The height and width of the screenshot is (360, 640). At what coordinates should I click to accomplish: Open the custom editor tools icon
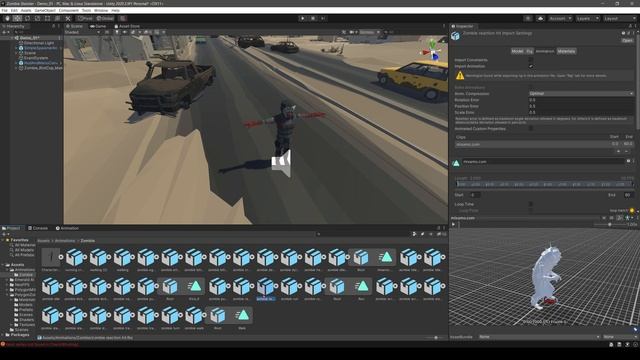tap(68, 18)
